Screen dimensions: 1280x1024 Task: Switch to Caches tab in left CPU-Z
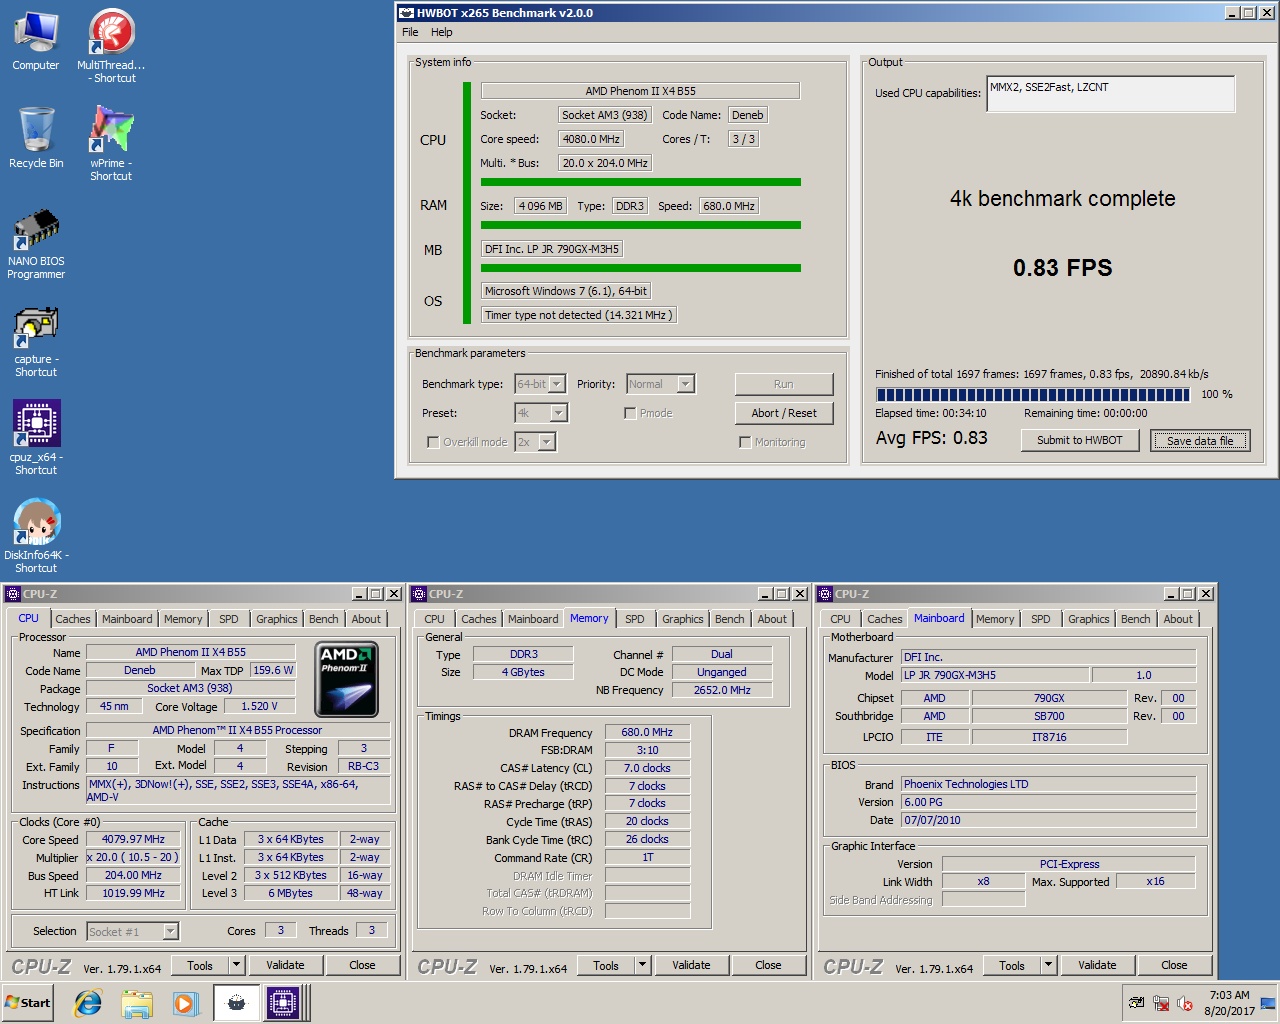point(73,619)
